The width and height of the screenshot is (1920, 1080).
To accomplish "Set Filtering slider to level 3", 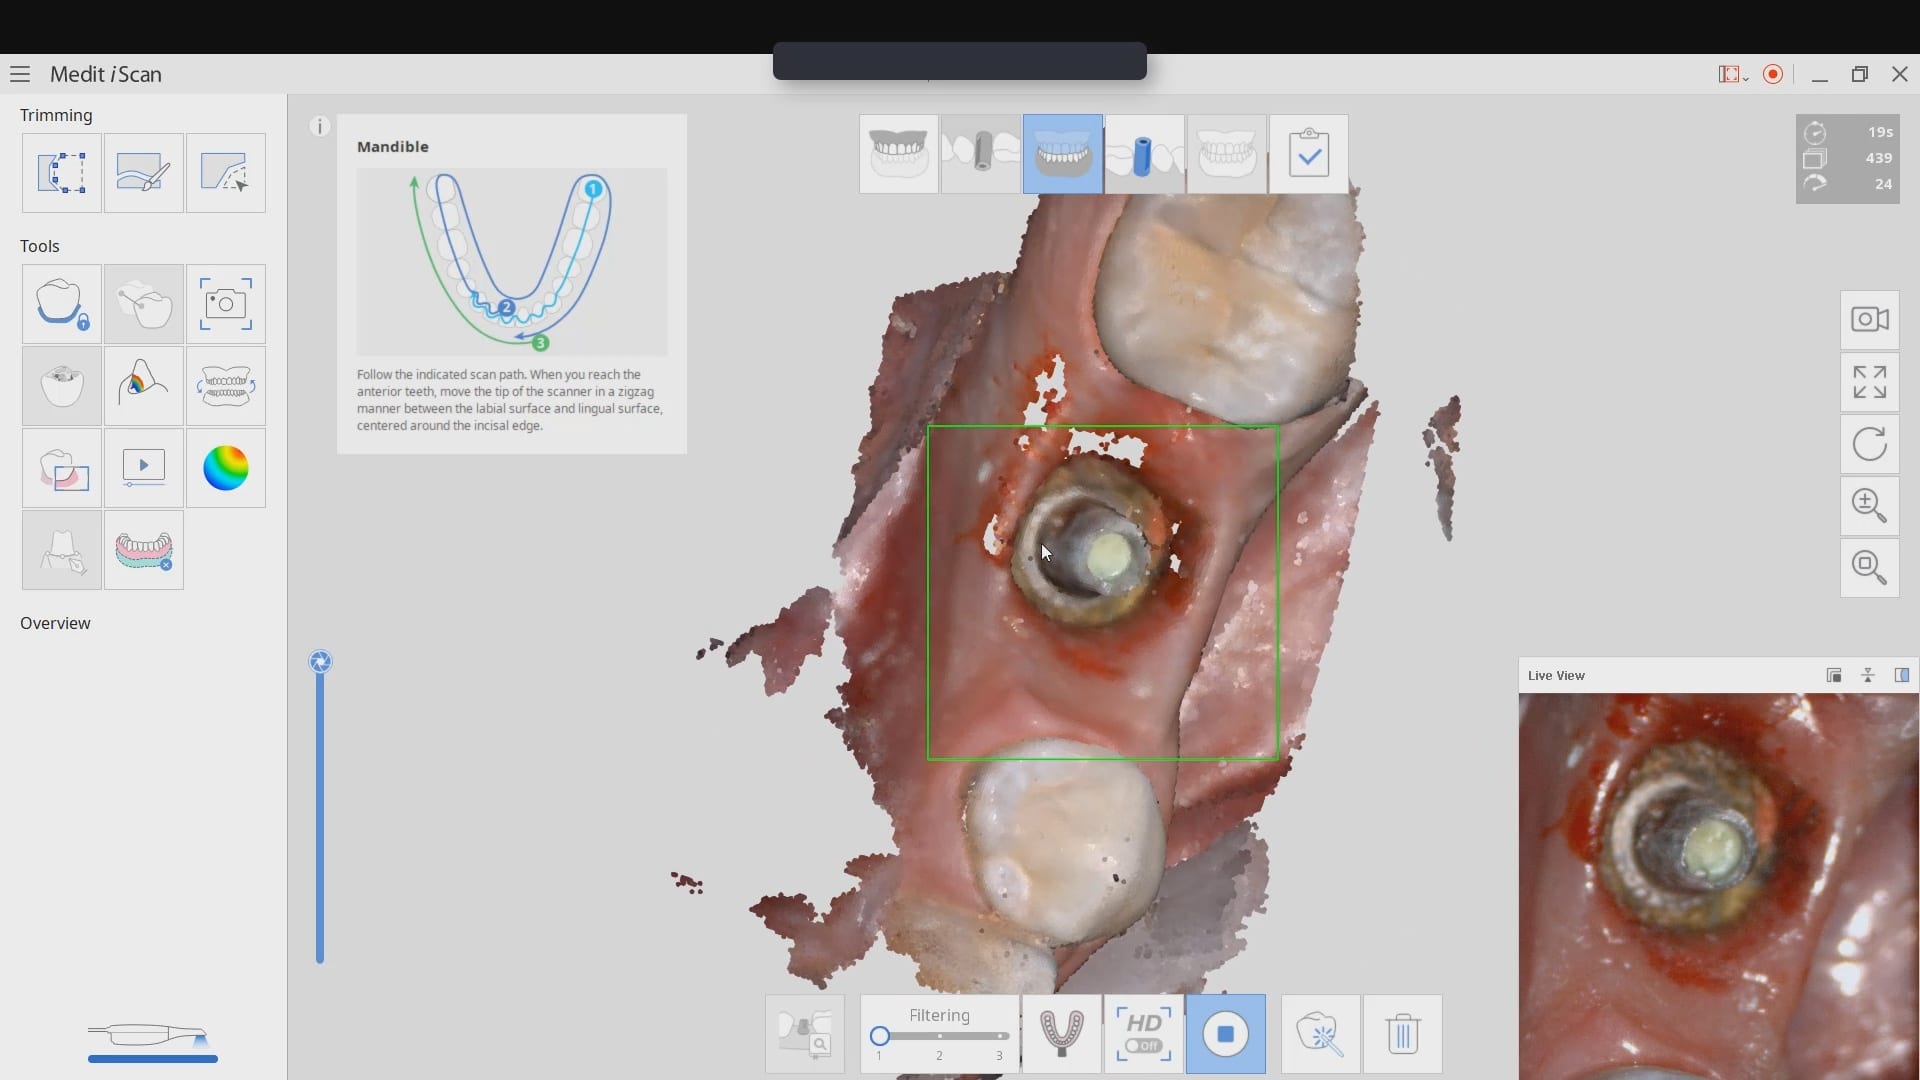I will pos(1000,1037).
